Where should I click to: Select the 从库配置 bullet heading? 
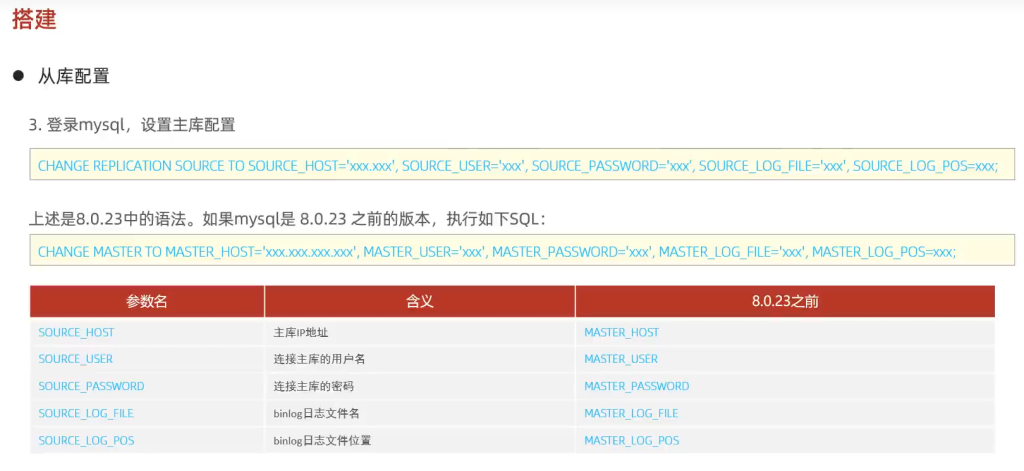pos(73,76)
